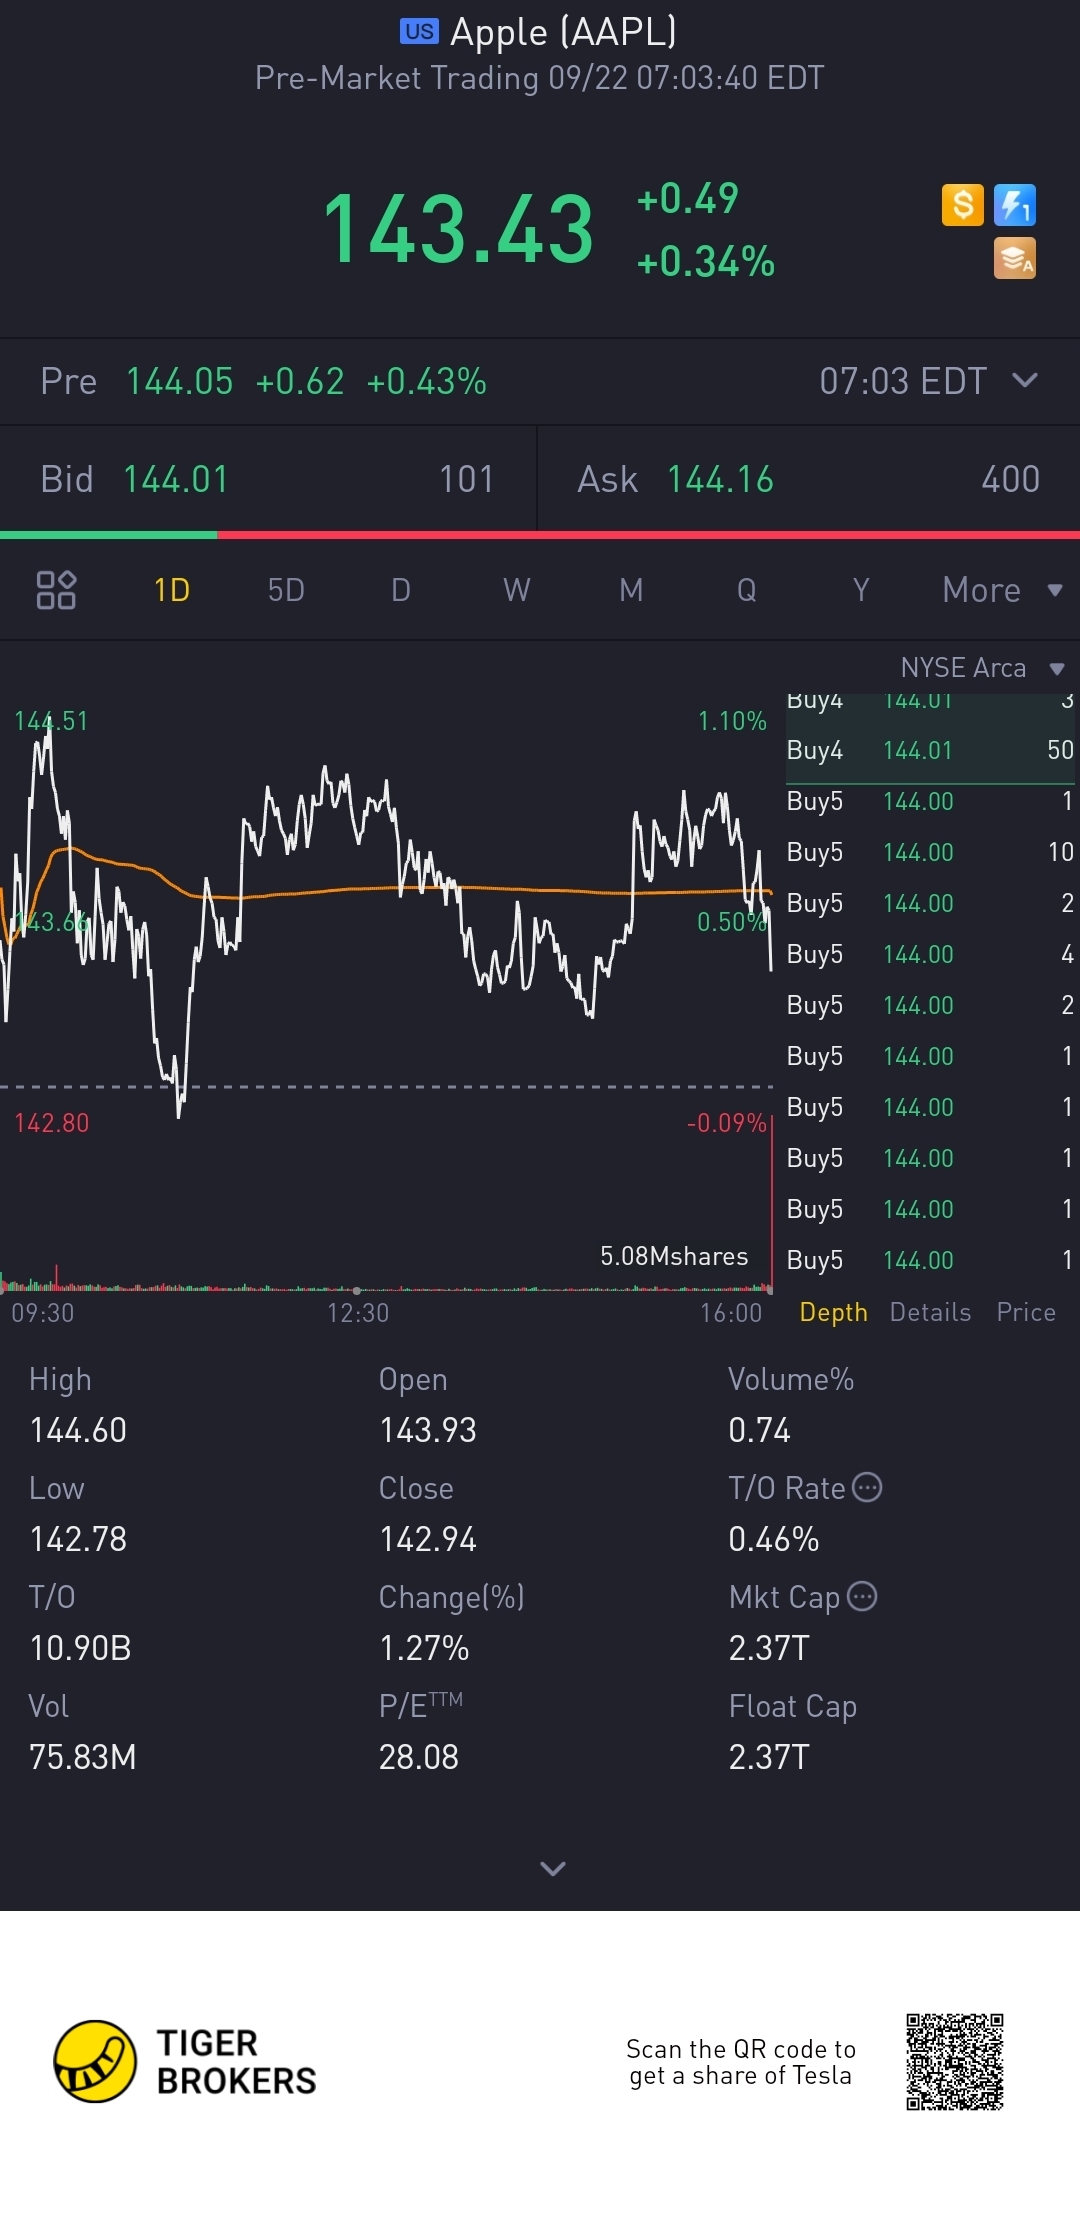The image size is (1080, 2213).
Task: Tap the 142.80 chart low label
Action: (x=52, y=1123)
